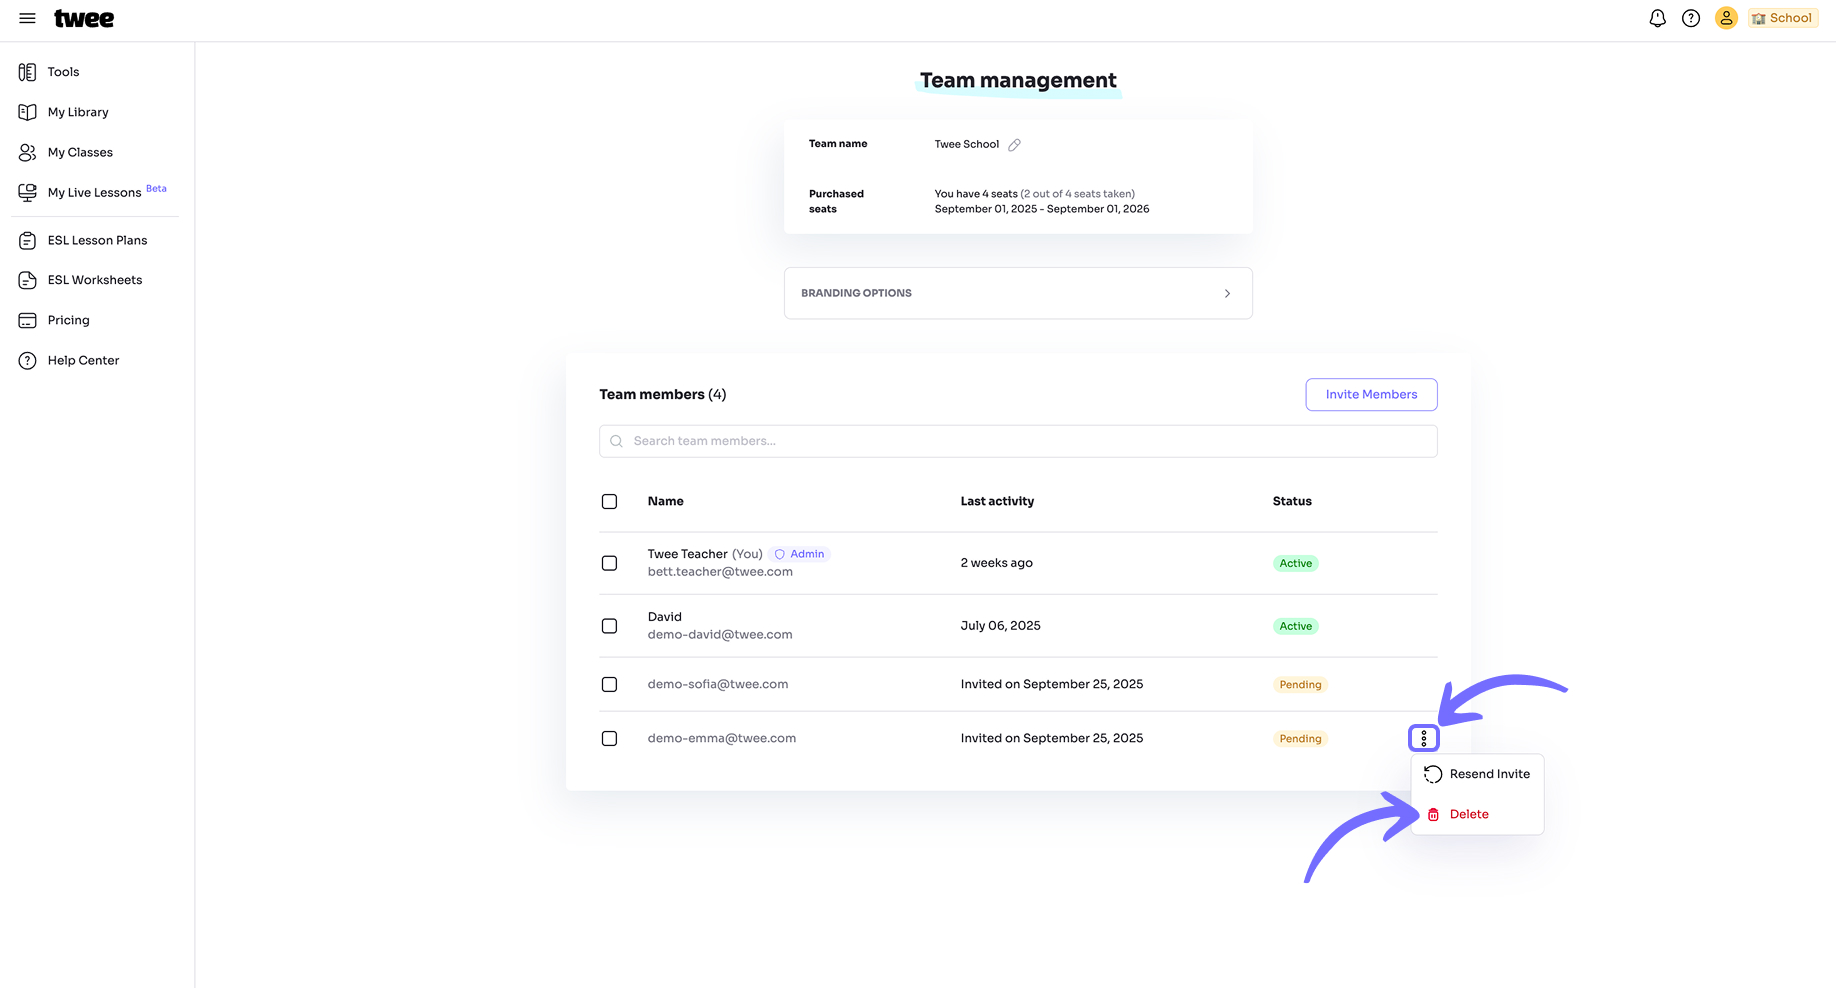
Task: Click the Help Center icon in sidebar
Action: pyautogui.click(x=27, y=360)
